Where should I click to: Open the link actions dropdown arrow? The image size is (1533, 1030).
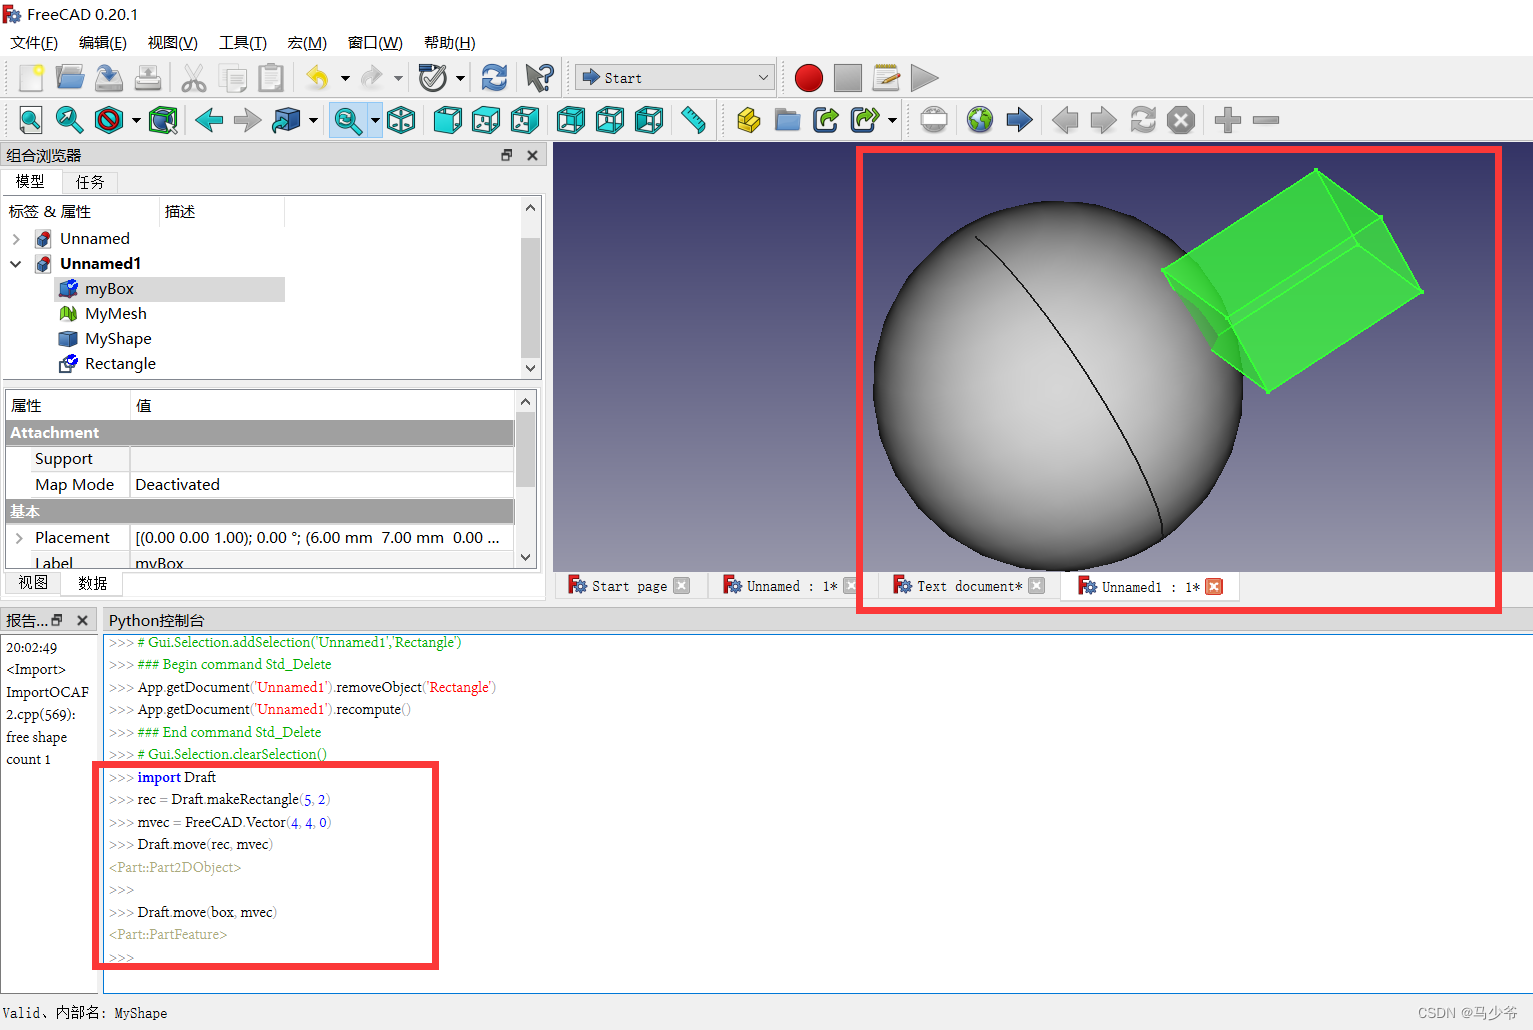[x=892, y=120]
